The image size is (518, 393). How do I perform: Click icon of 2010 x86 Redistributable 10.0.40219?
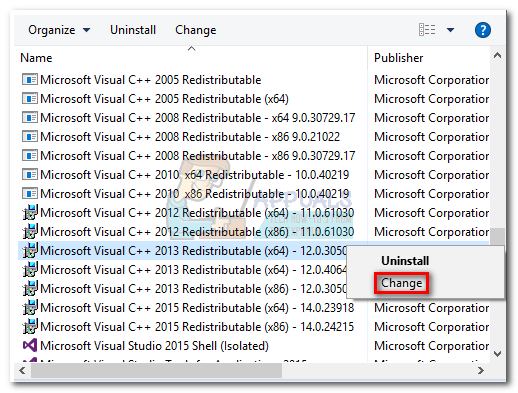pos(30,194)
